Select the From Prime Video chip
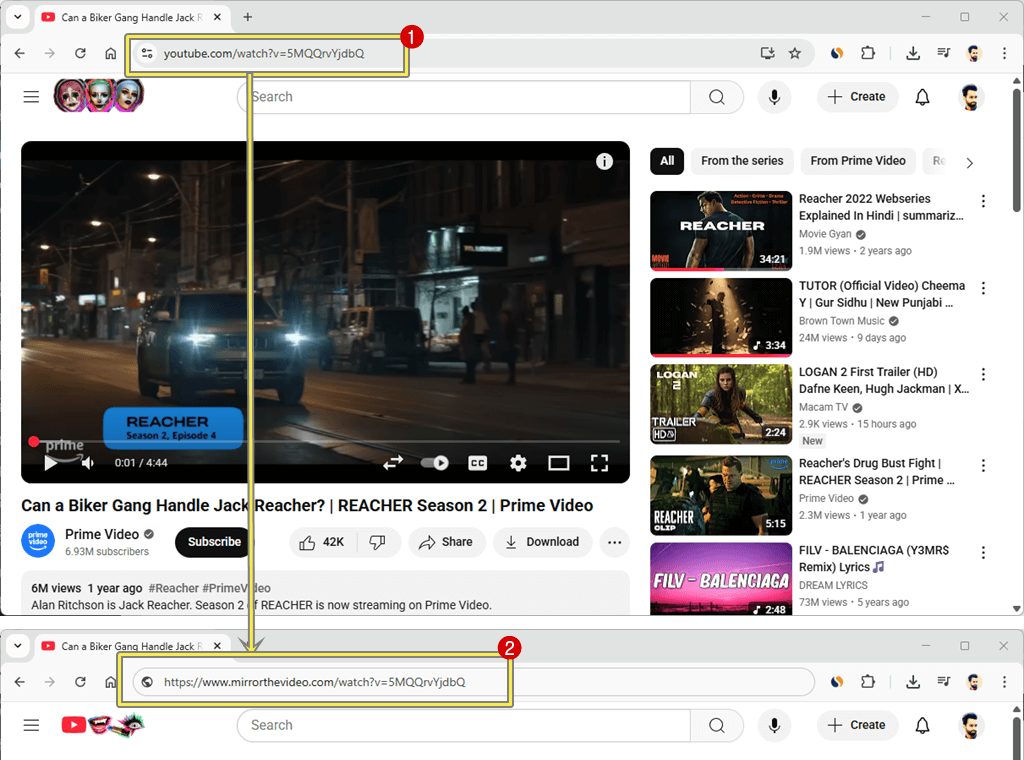This screenshot has width=1024, height=760. coord(857,161)
